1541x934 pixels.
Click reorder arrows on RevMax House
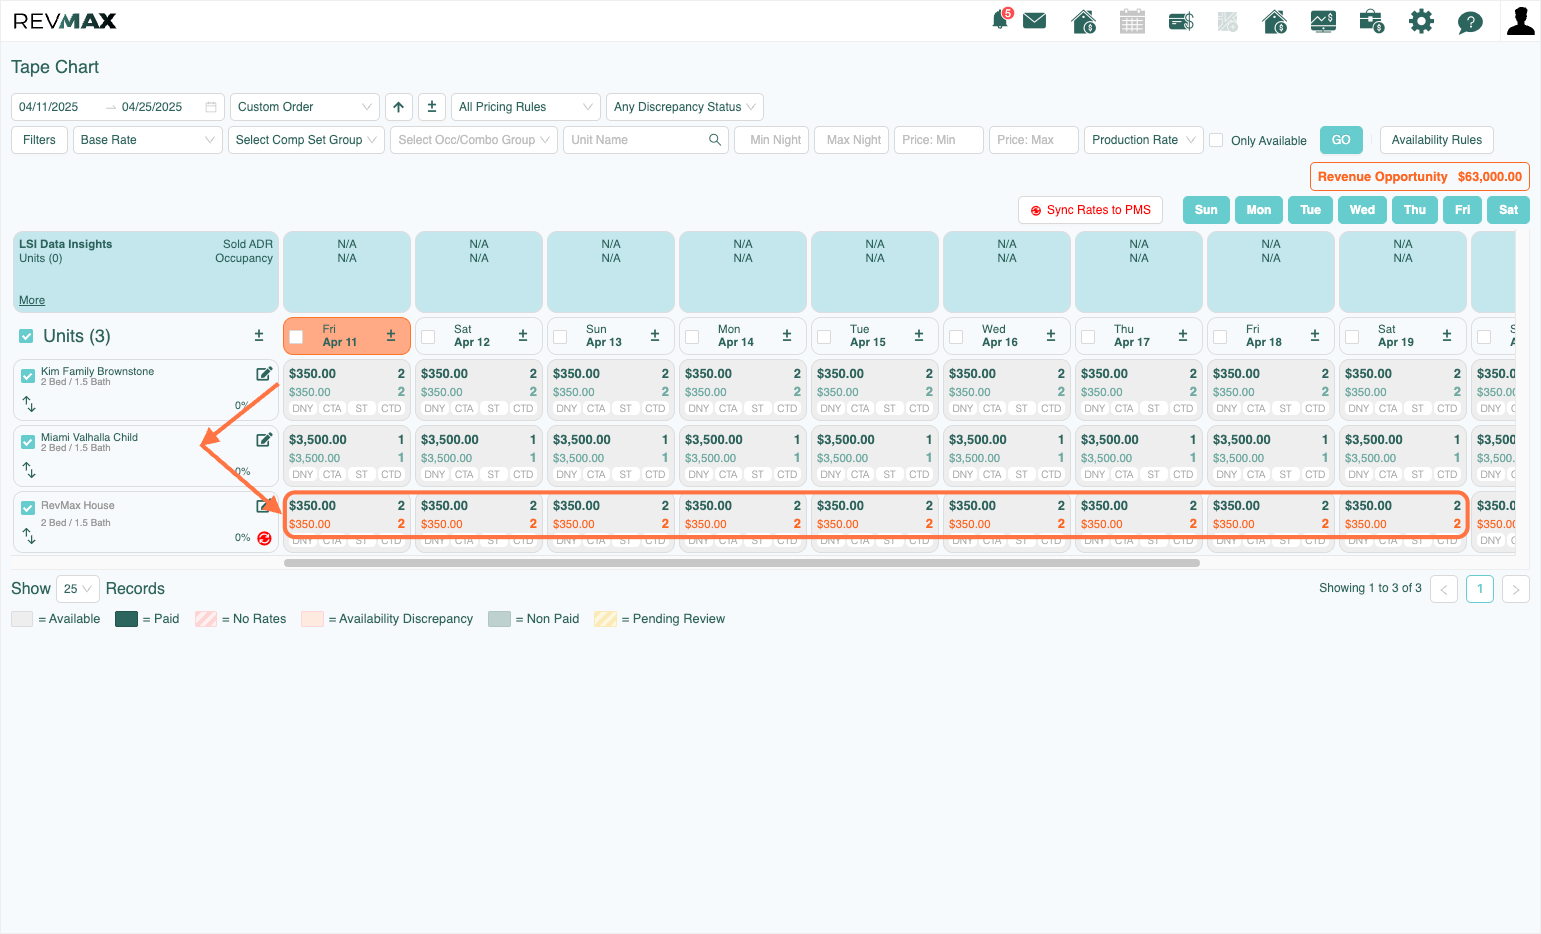[x=29, y=537]
